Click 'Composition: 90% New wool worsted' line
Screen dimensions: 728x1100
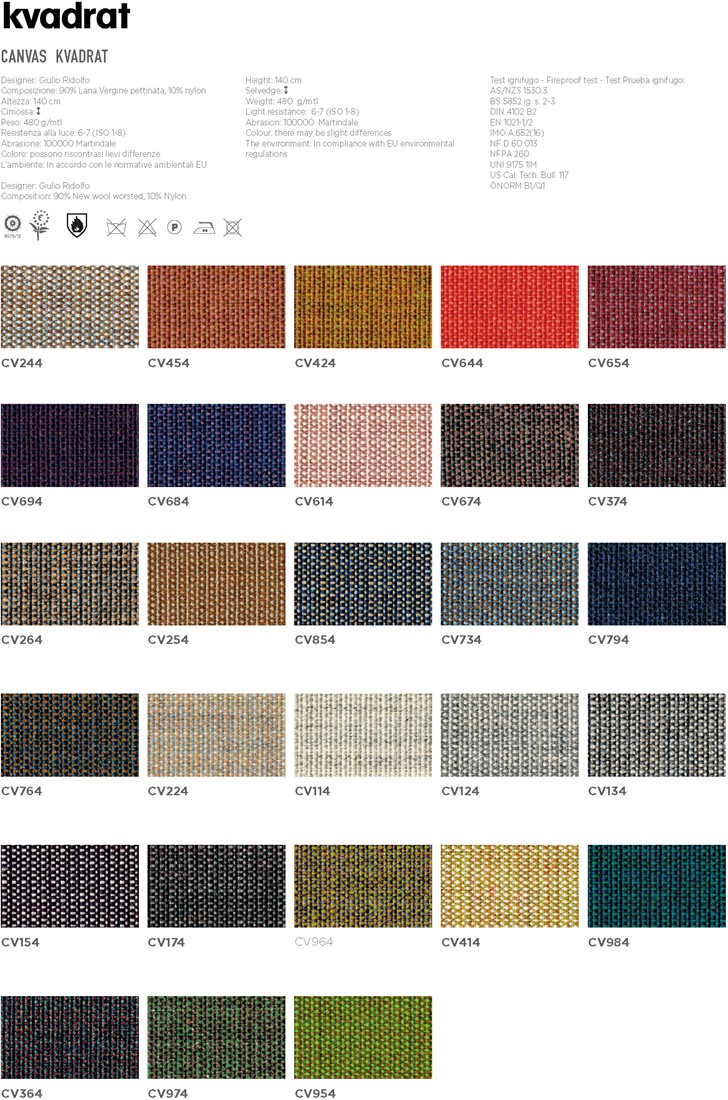click(x=94, y=196)
